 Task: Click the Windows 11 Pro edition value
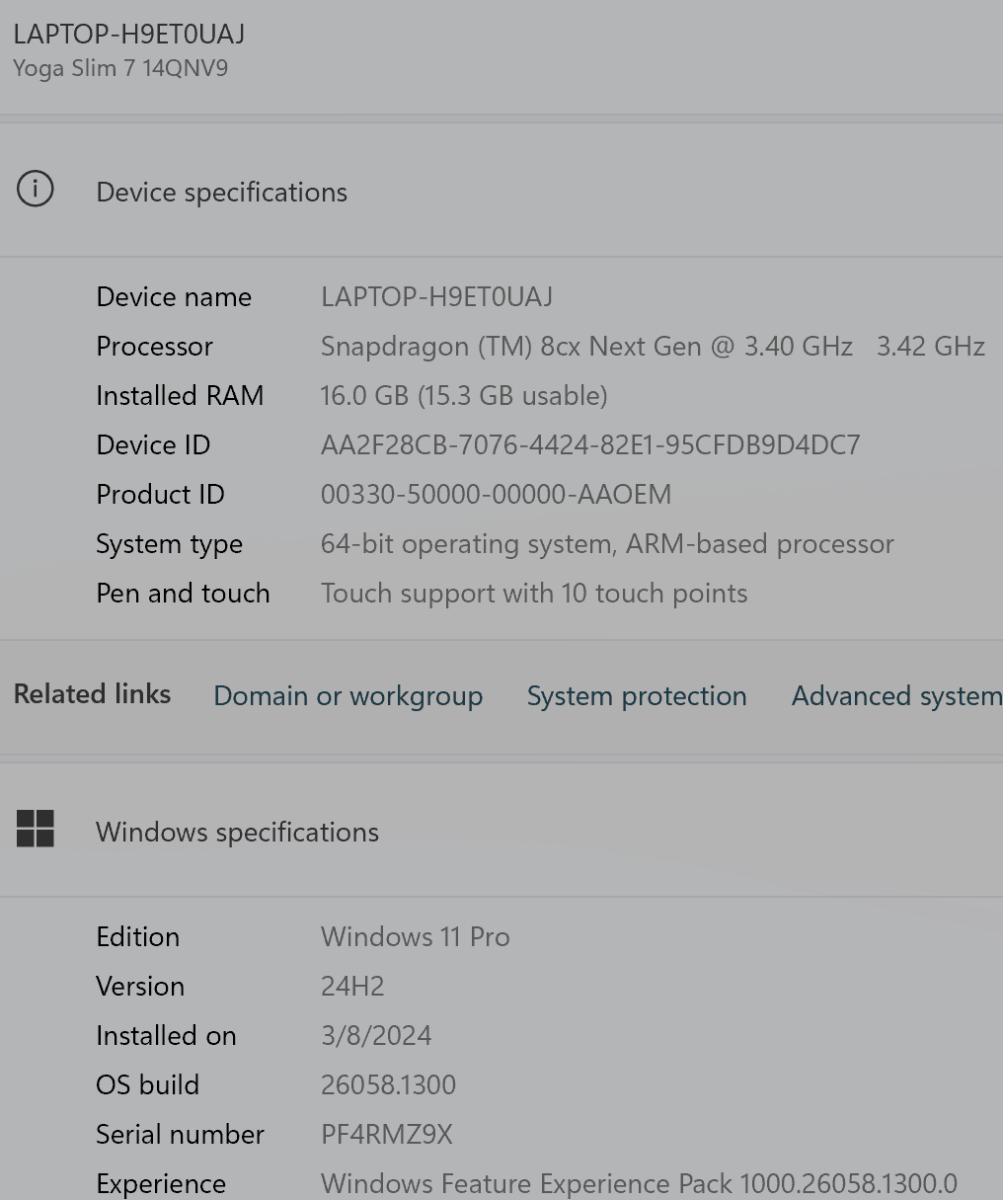pos(414,937)
